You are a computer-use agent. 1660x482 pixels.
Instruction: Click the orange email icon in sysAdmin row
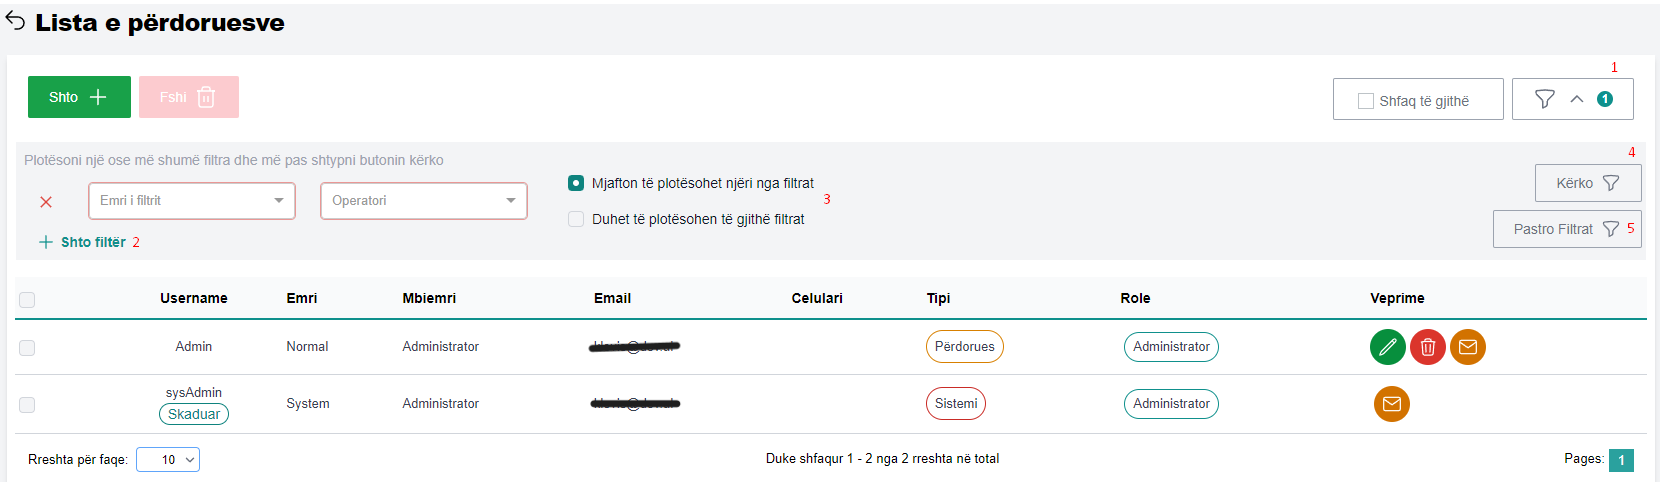[x=1391, y=404]
